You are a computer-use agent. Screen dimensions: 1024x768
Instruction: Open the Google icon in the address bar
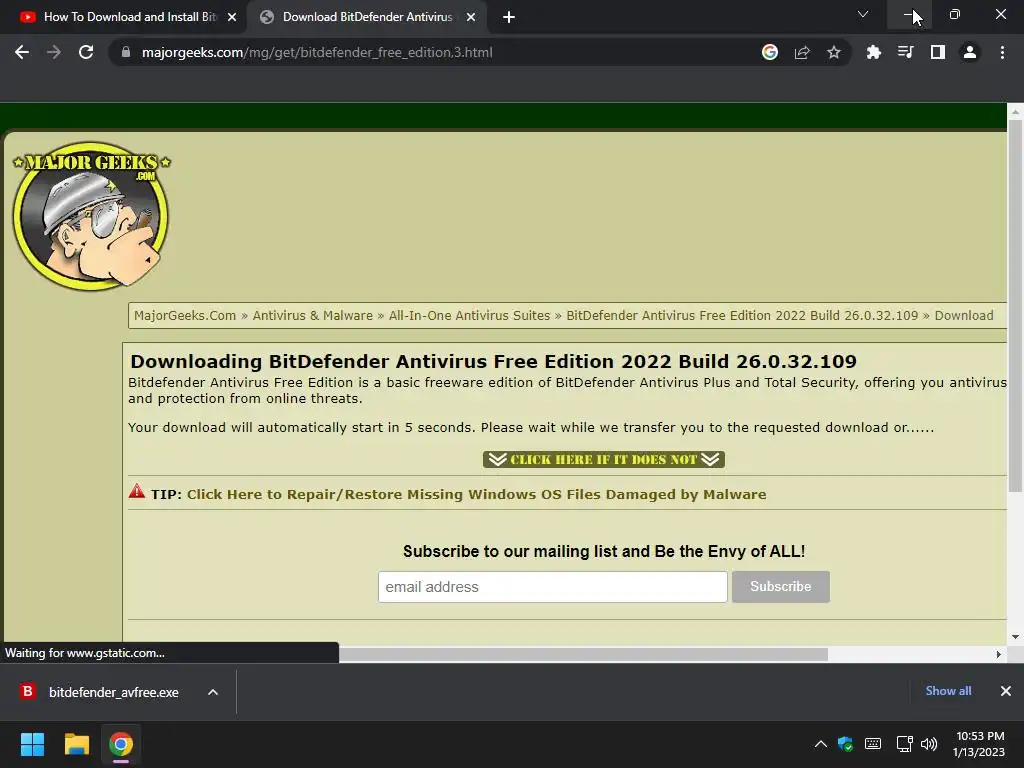click(x=770, y=52)
